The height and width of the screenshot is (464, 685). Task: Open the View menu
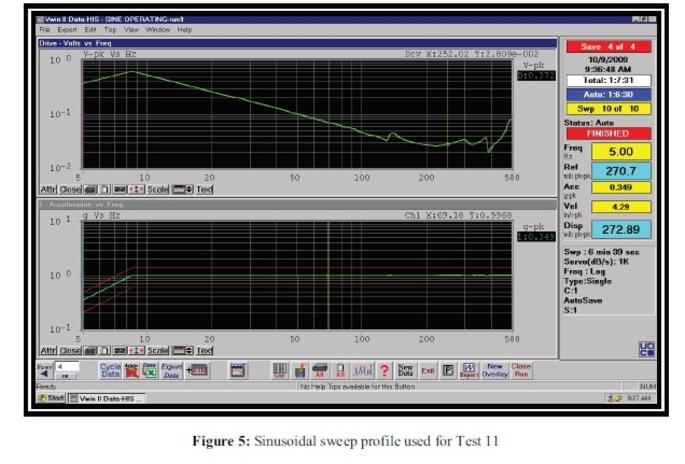pyautogui.click(x=131, y=30)
